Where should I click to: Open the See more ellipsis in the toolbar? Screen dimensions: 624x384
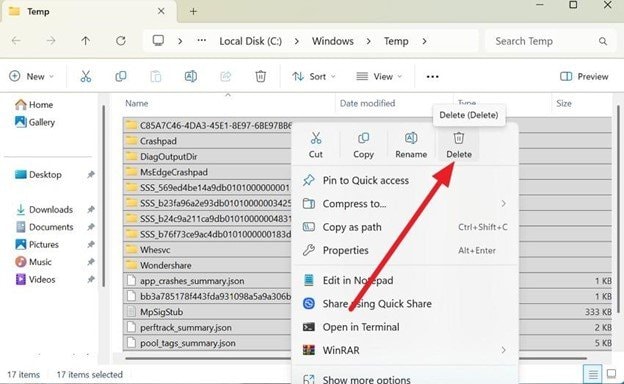433,76
